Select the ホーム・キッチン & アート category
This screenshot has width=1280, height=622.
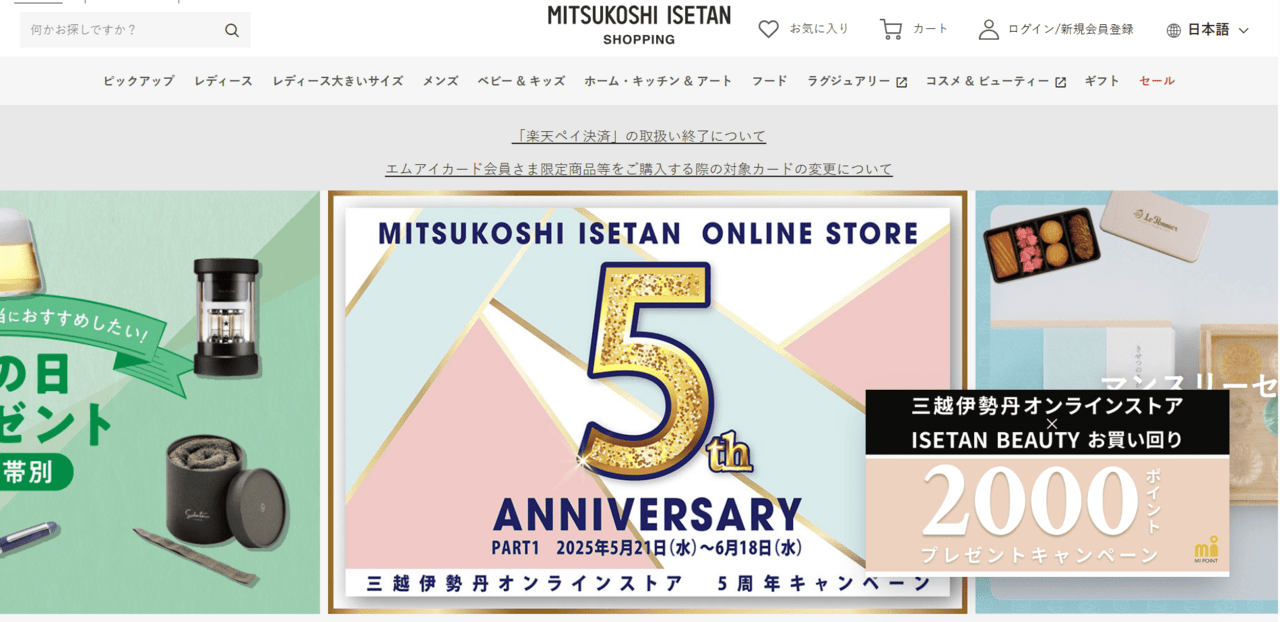click(658, 81)
